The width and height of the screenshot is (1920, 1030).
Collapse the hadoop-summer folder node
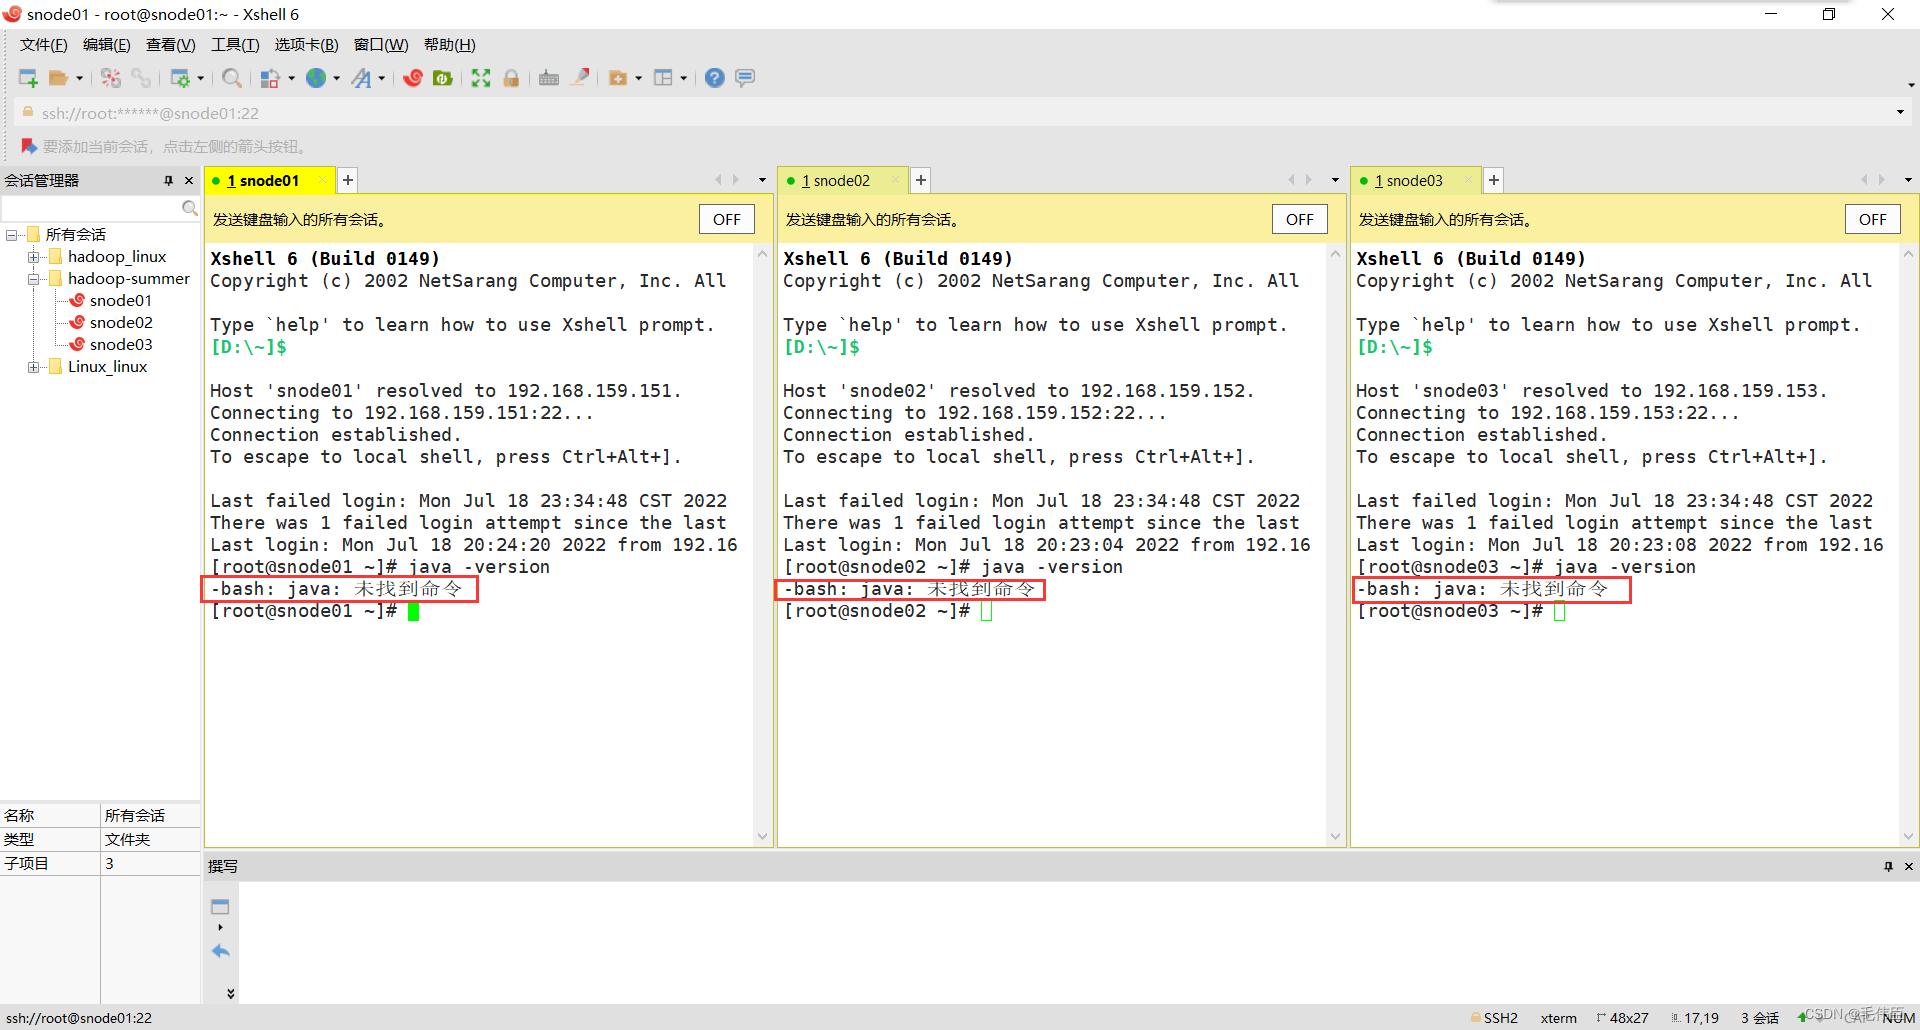click(33, 279)
